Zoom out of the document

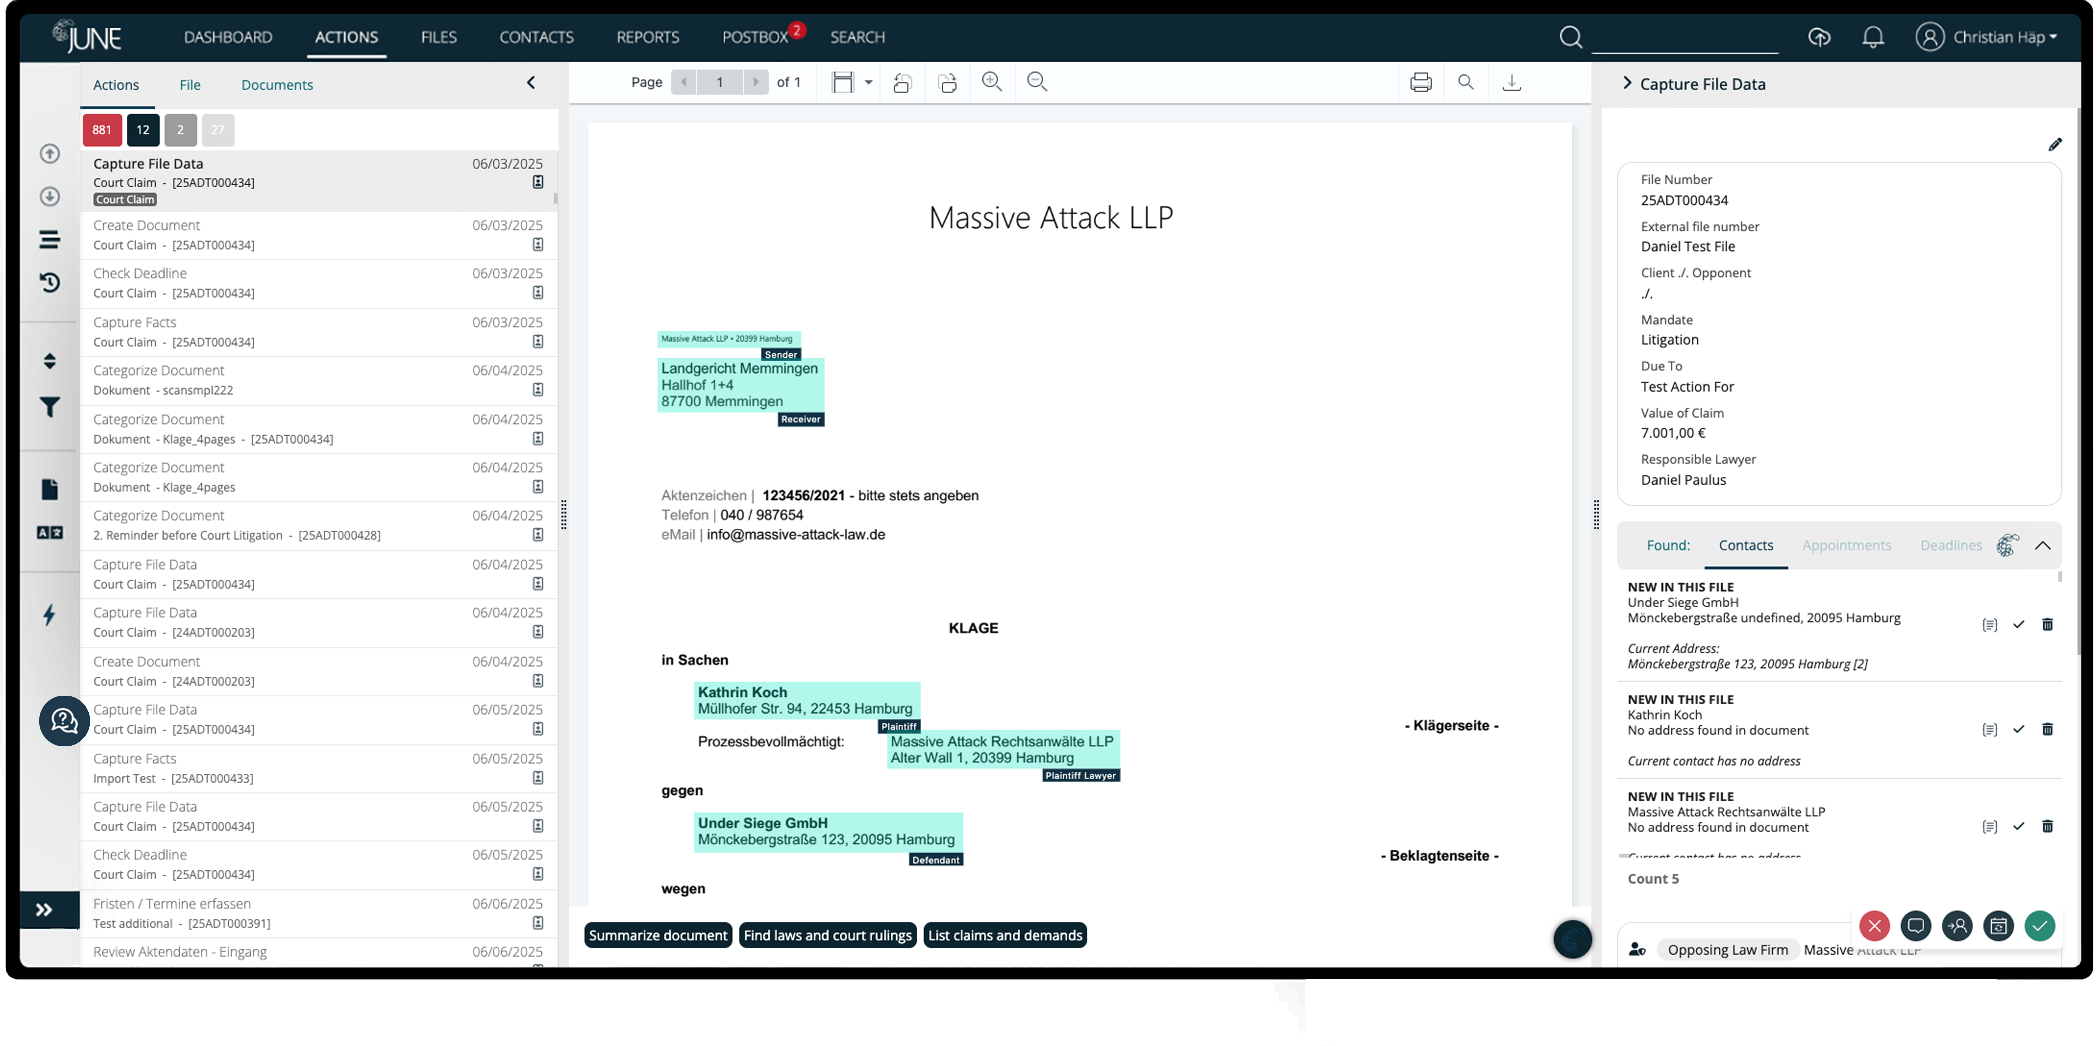point(1037,82)
